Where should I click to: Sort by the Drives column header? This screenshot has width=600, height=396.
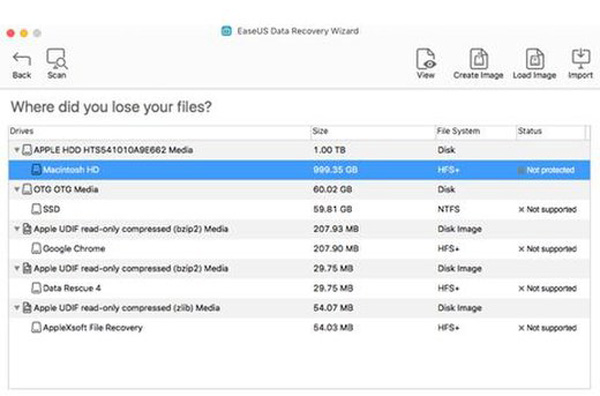[x=160, y=131]
